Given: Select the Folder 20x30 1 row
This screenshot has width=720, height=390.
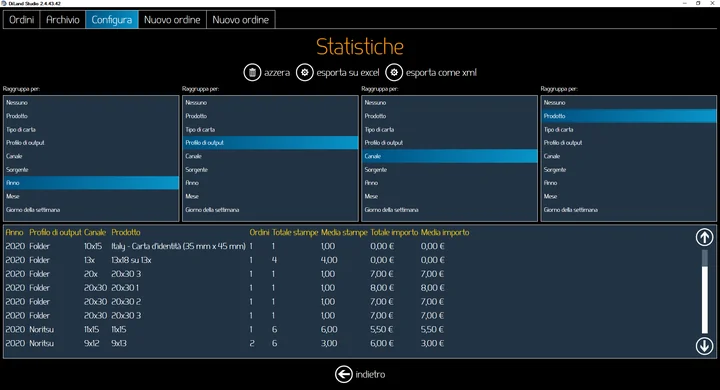Looking at the screenshot, I should [x=225, y=288].
